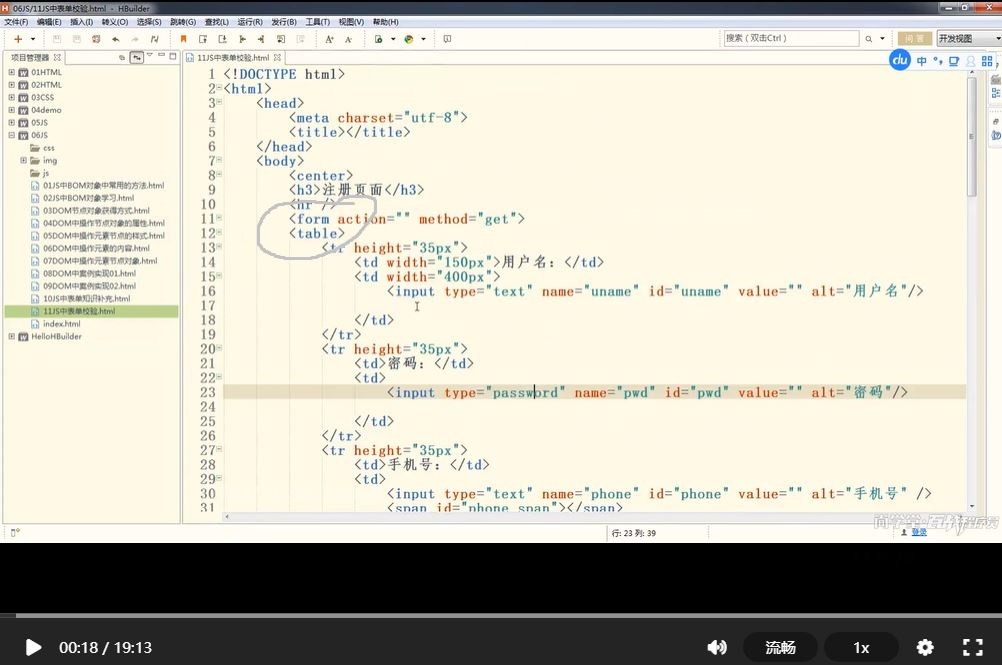Viewport: 1002px width, 665px height.
Task: Collapse the 06JS project node
Action: [x=12, y=135]
